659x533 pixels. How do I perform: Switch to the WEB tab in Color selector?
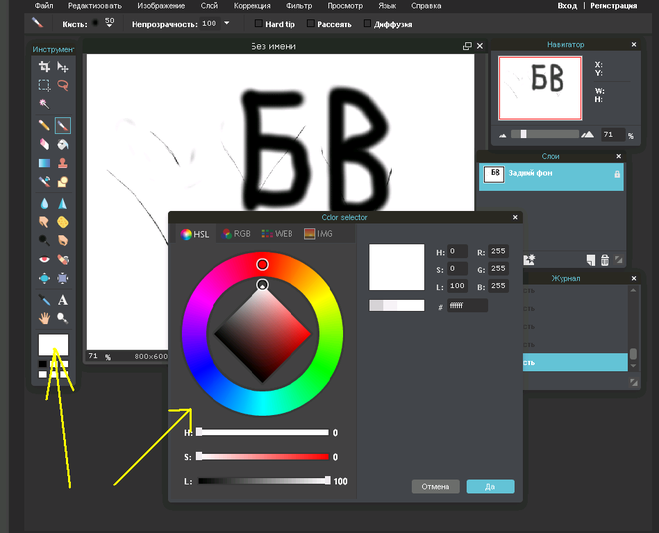click(x=277, y=234)
